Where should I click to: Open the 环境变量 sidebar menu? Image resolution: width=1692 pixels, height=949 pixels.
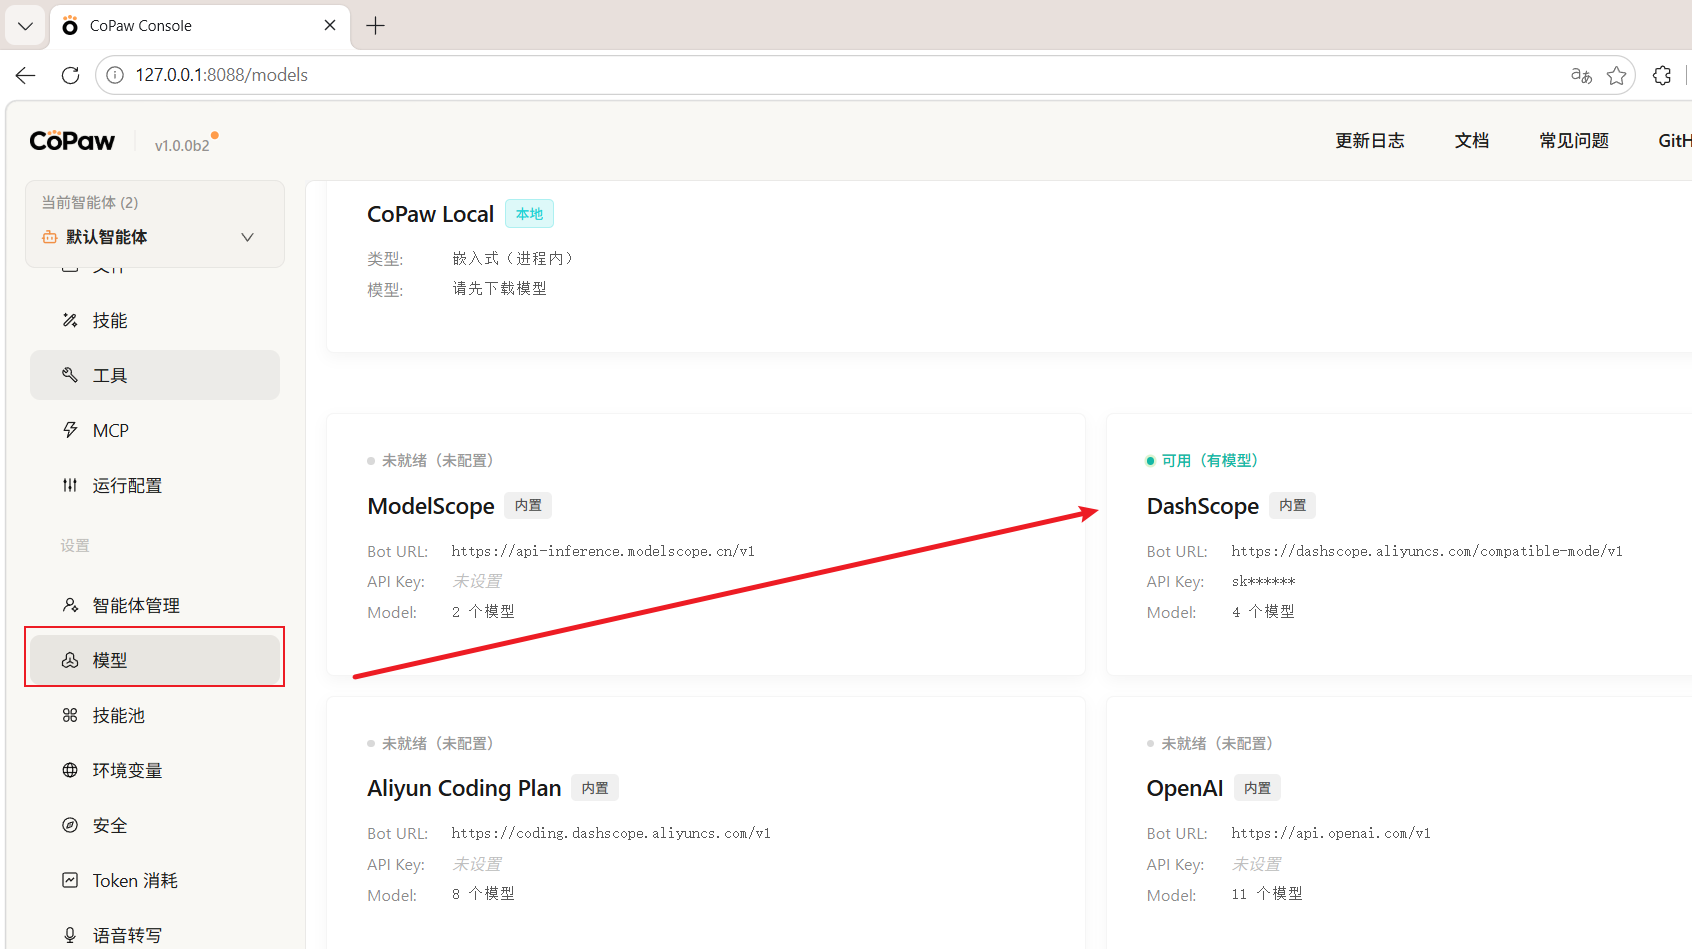click(x=155, y=770)
